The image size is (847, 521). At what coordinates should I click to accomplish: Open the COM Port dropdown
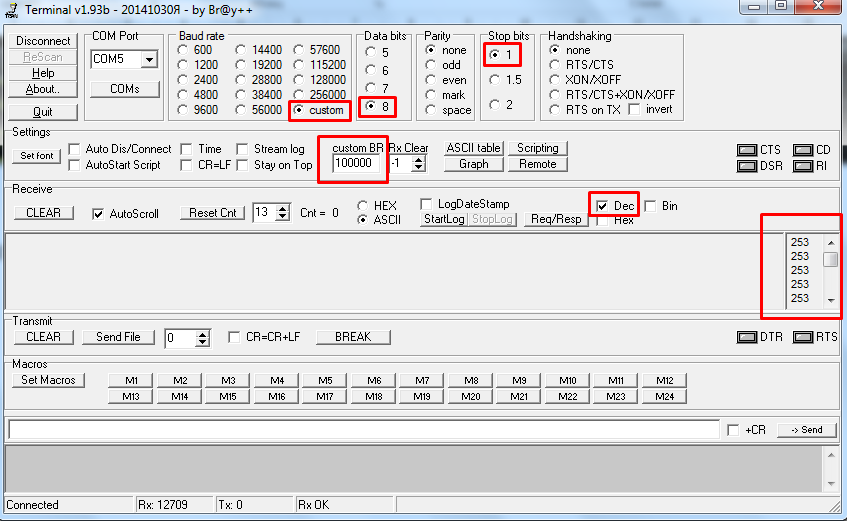pos(149,59)
